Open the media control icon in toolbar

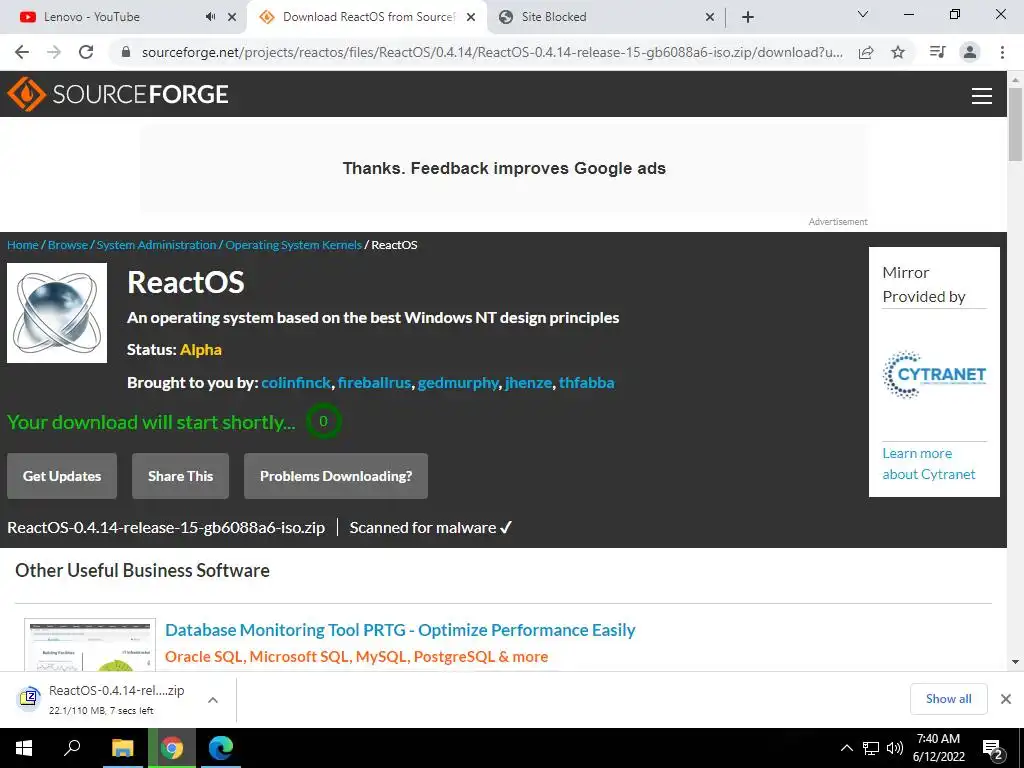[x=937, y=52]
